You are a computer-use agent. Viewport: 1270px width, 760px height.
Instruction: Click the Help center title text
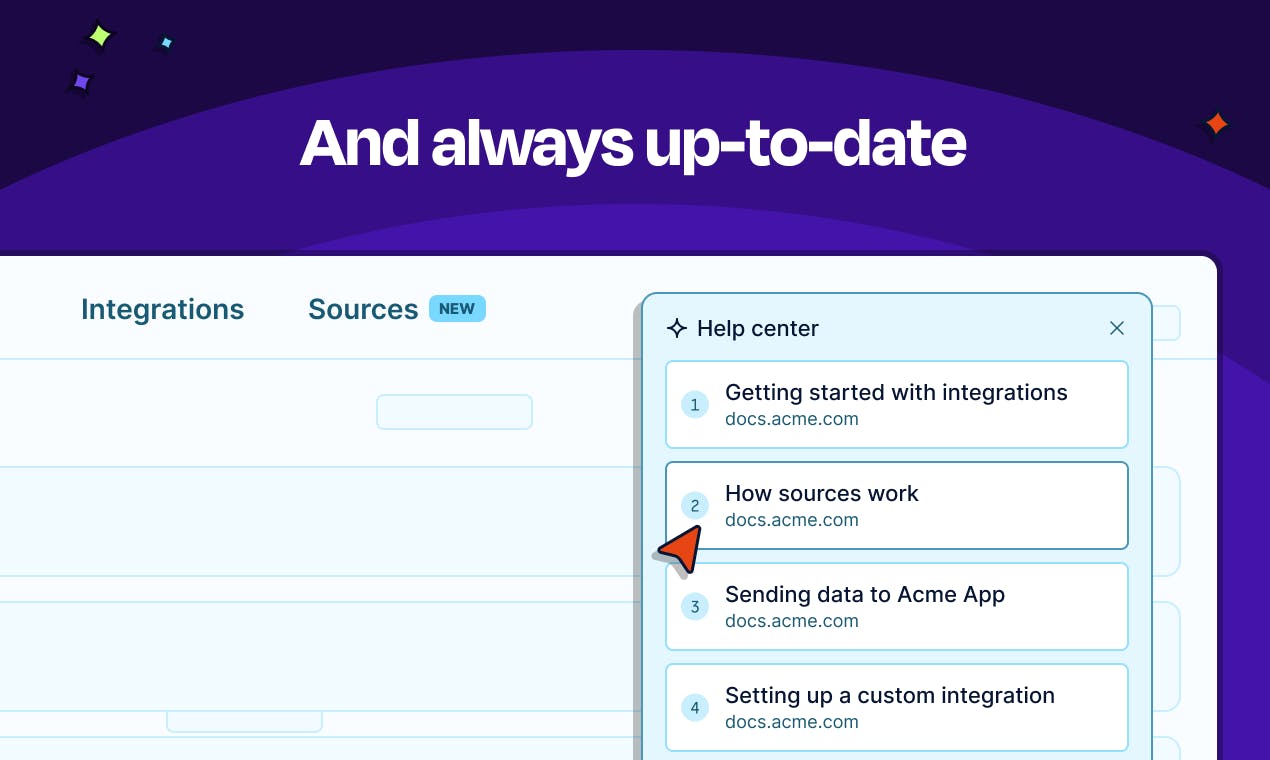tap(758, 328)
